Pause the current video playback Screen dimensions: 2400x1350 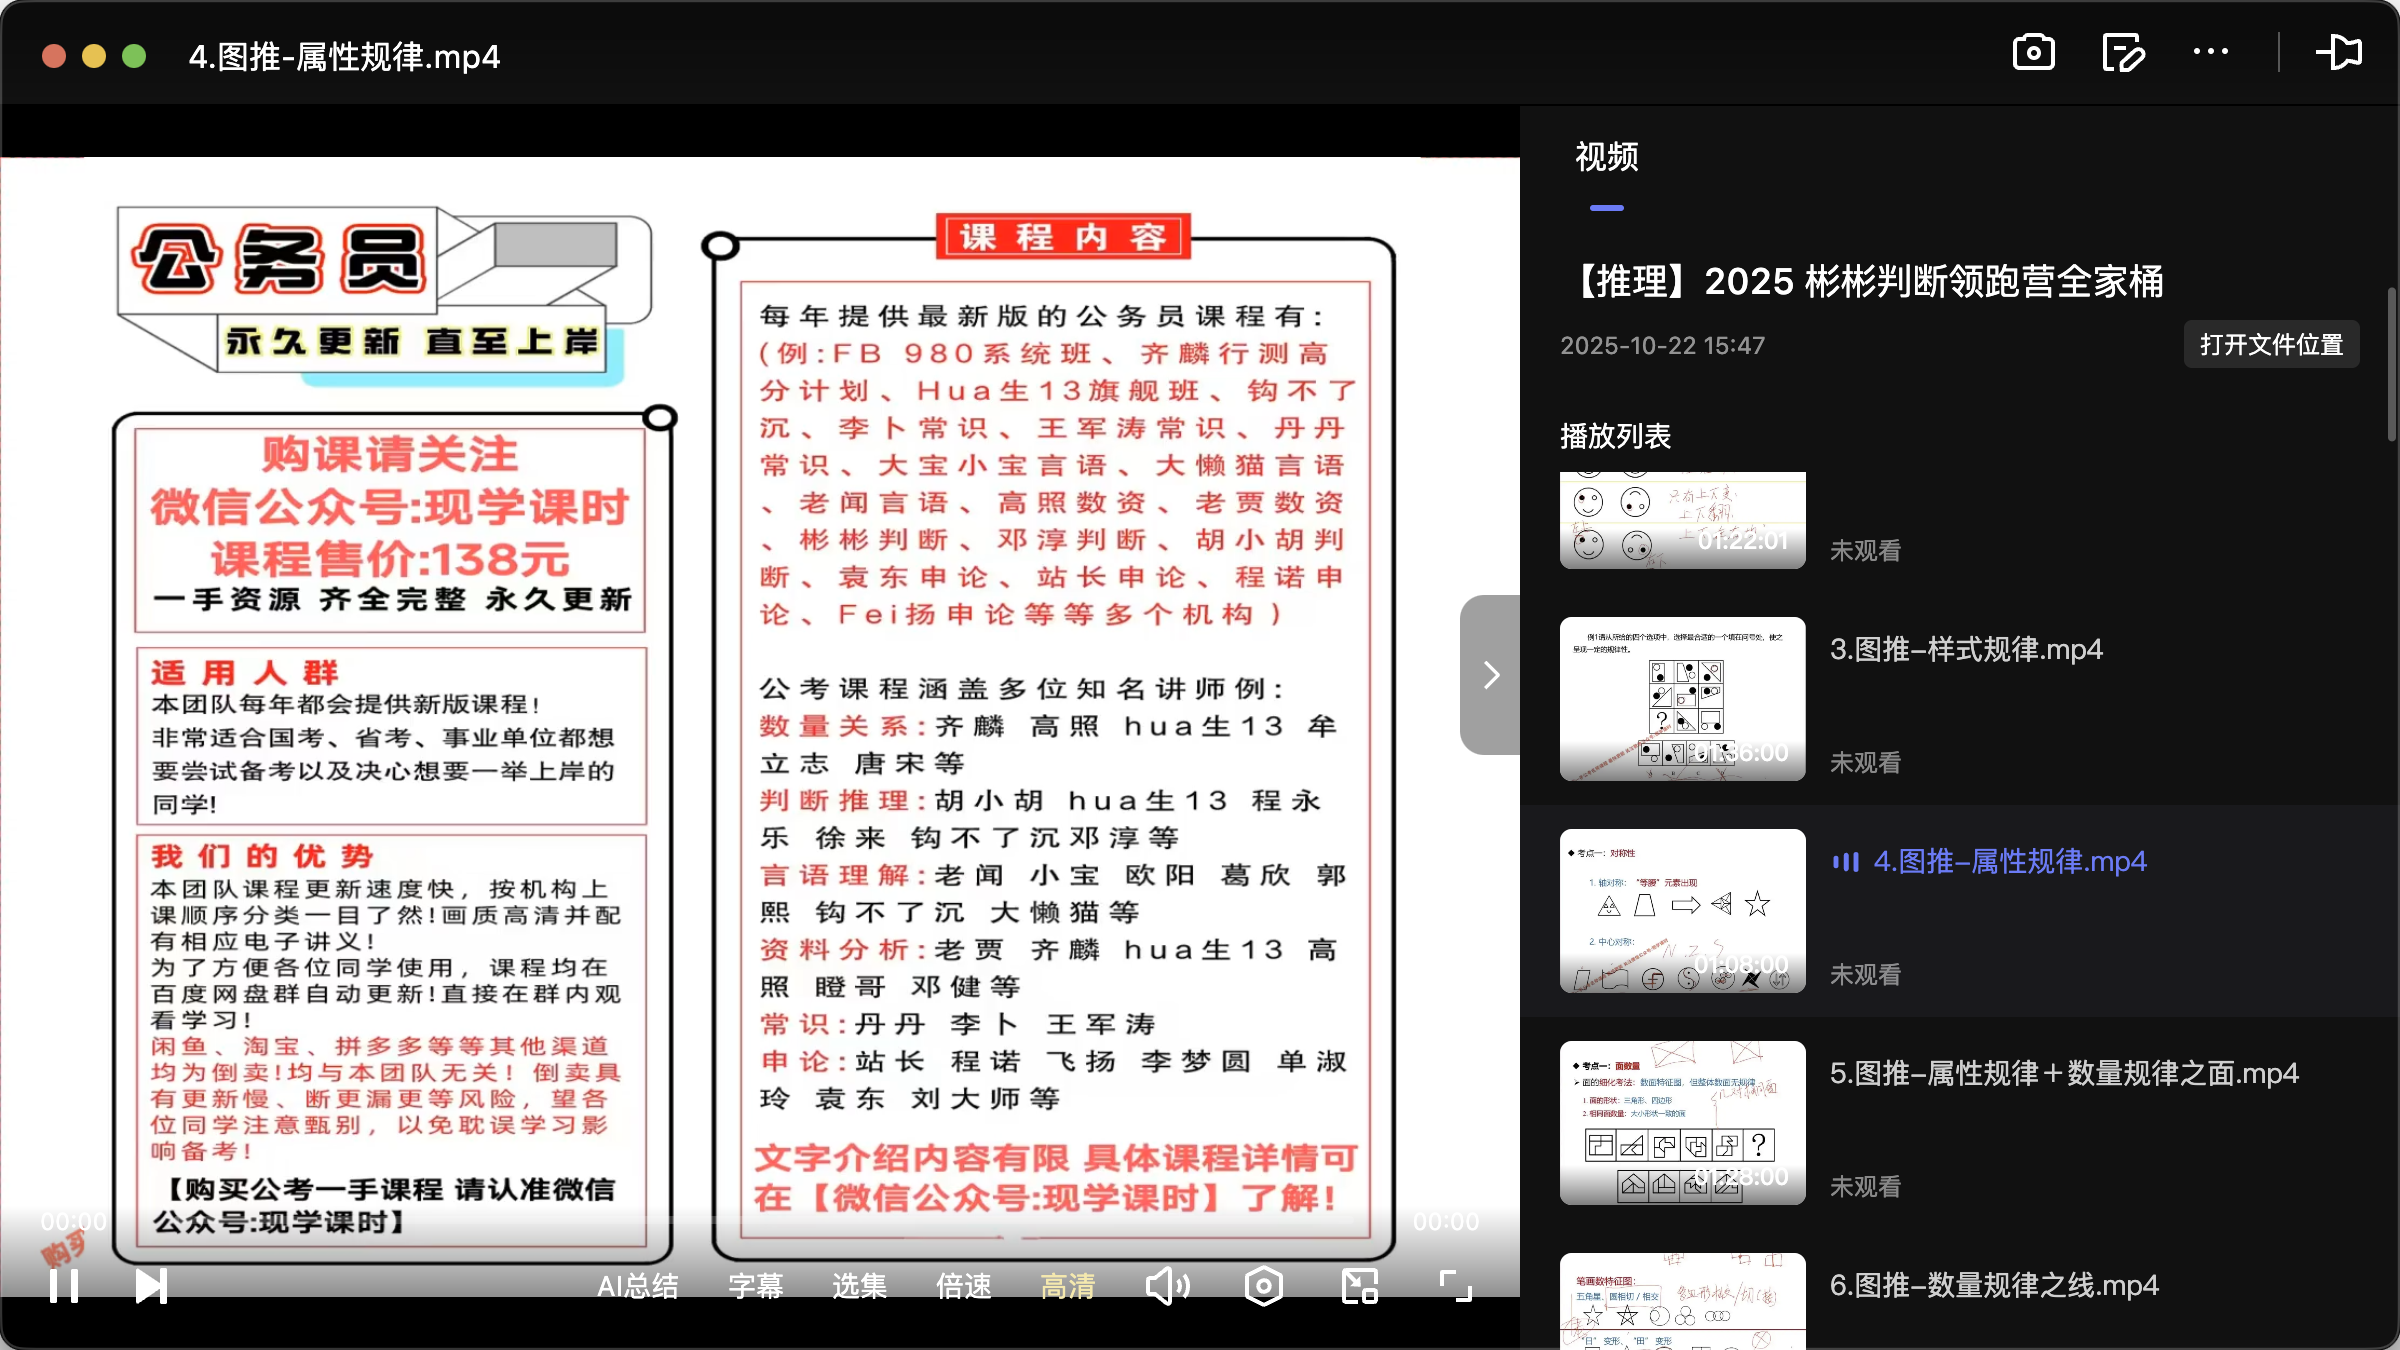click(64, 1286)
